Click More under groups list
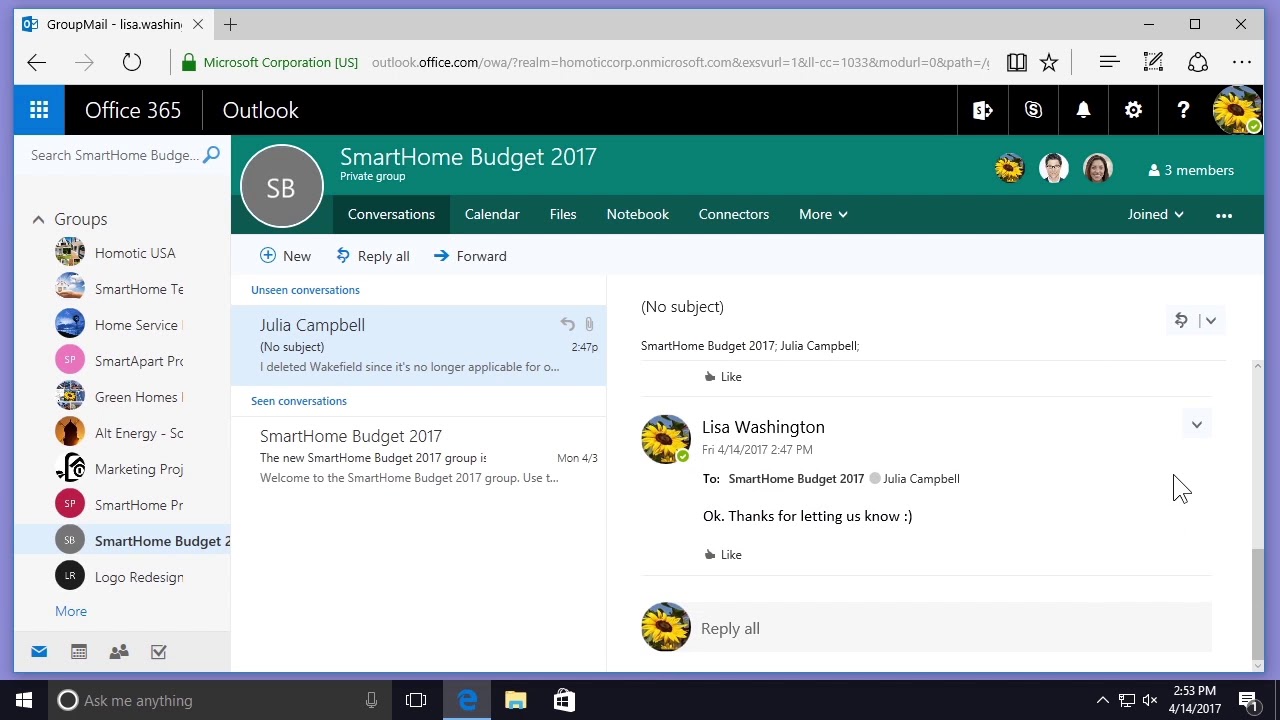This screenshot has height=720, width=1280. (71, 611)
